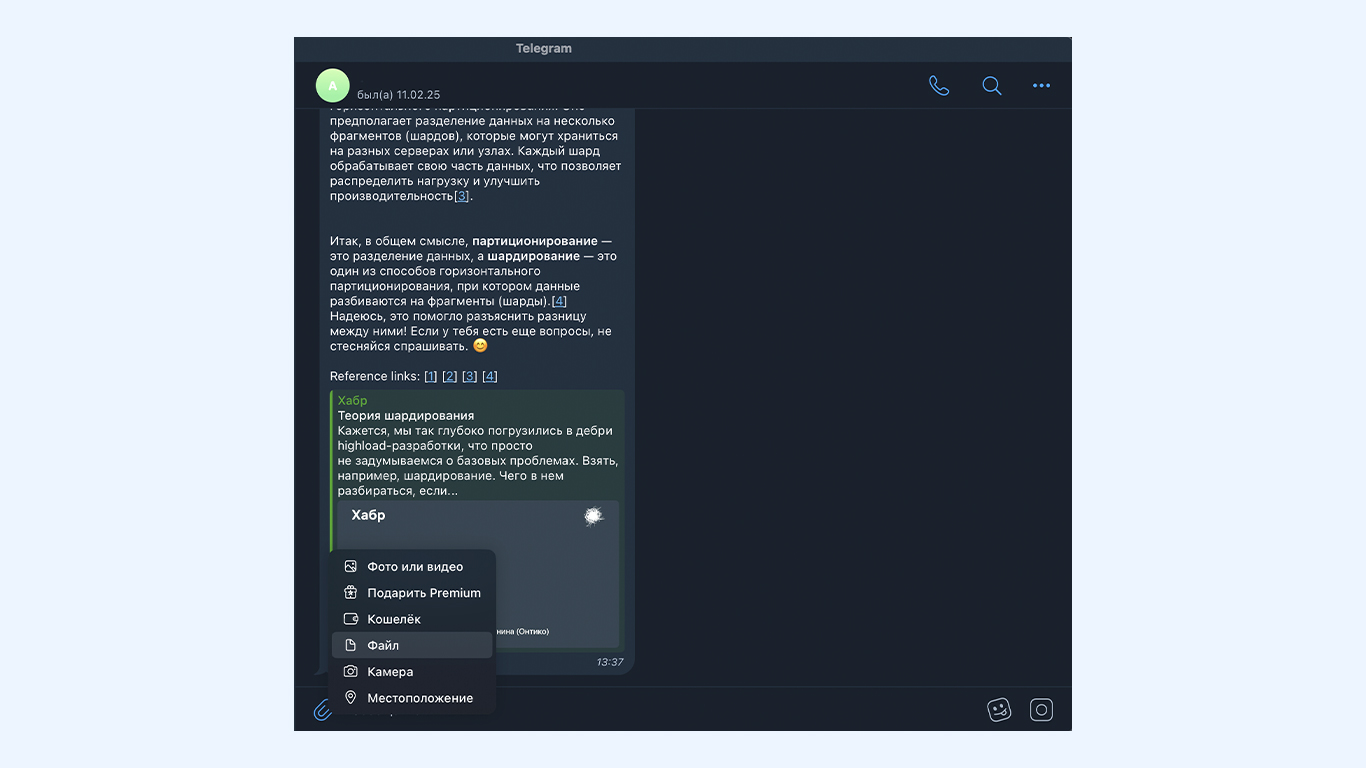The width and height of the screenshot is (1366, 768).
Task: Open reference link [4] in Reference links row
Action: tap(490, 376)
